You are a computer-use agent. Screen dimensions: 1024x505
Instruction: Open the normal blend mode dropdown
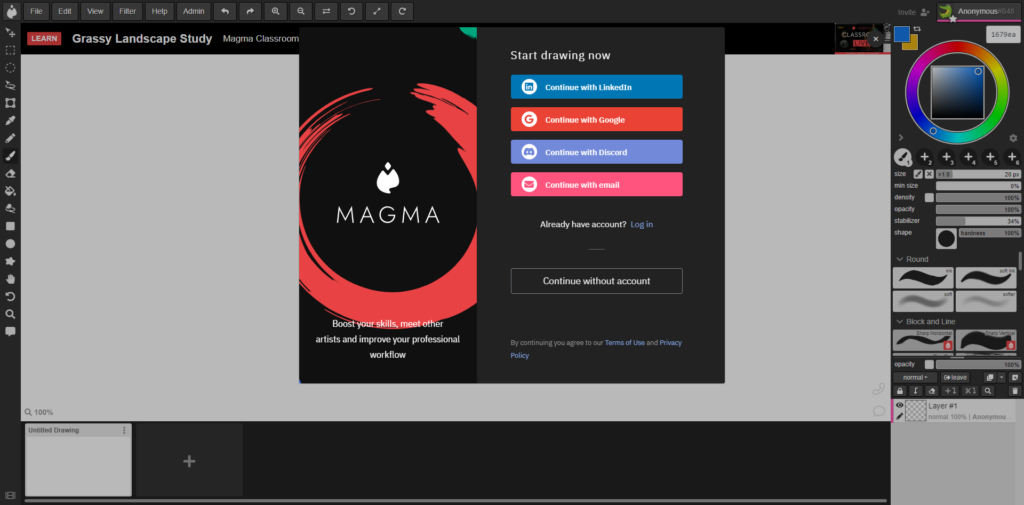(914, 377)
